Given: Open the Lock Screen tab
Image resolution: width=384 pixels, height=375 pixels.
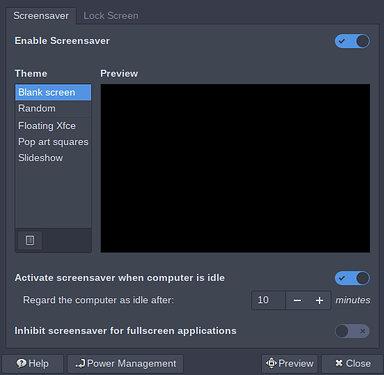Looking at the screenshot, I should click(x=111, y=16).
